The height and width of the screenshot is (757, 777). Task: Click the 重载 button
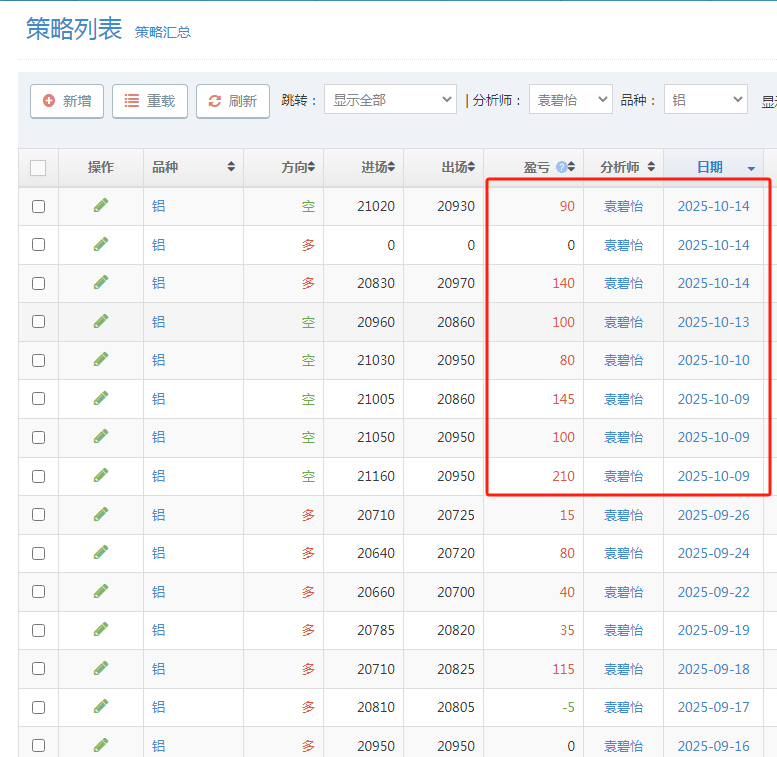coord(150,101)
